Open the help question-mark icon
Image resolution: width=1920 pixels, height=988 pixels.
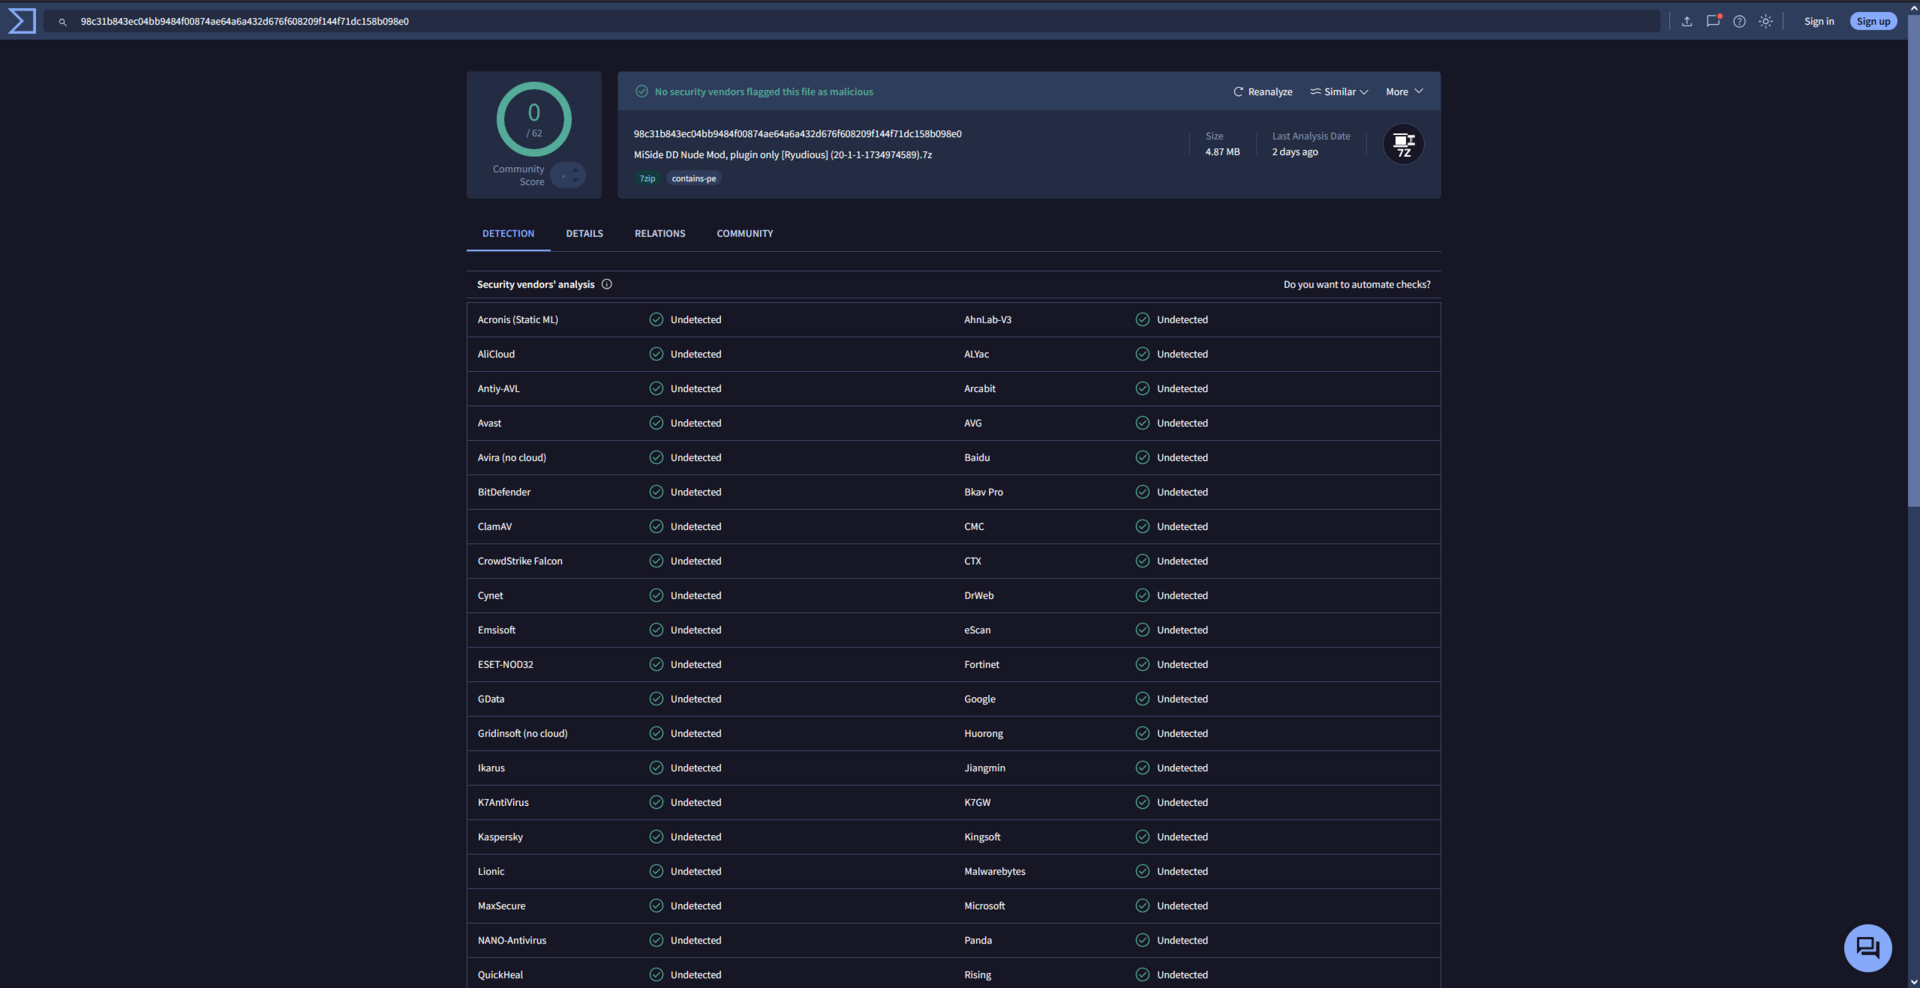[x=1740, y=21]
